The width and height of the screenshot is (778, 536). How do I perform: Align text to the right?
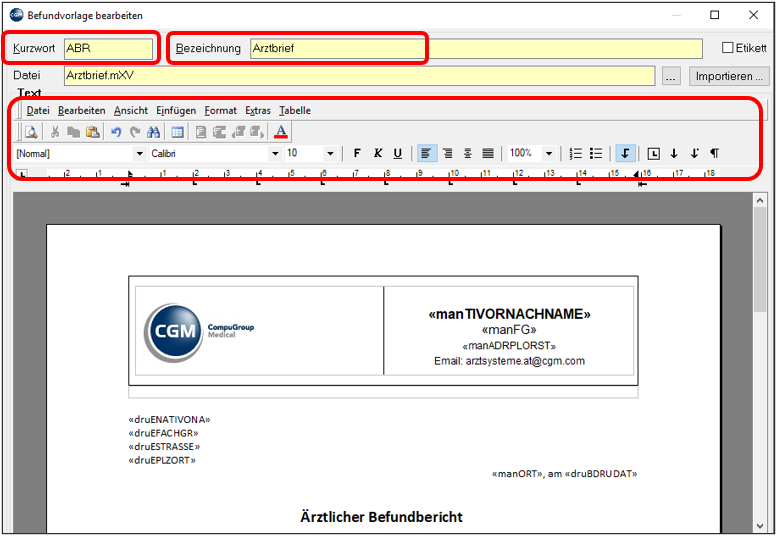point(448,153)
